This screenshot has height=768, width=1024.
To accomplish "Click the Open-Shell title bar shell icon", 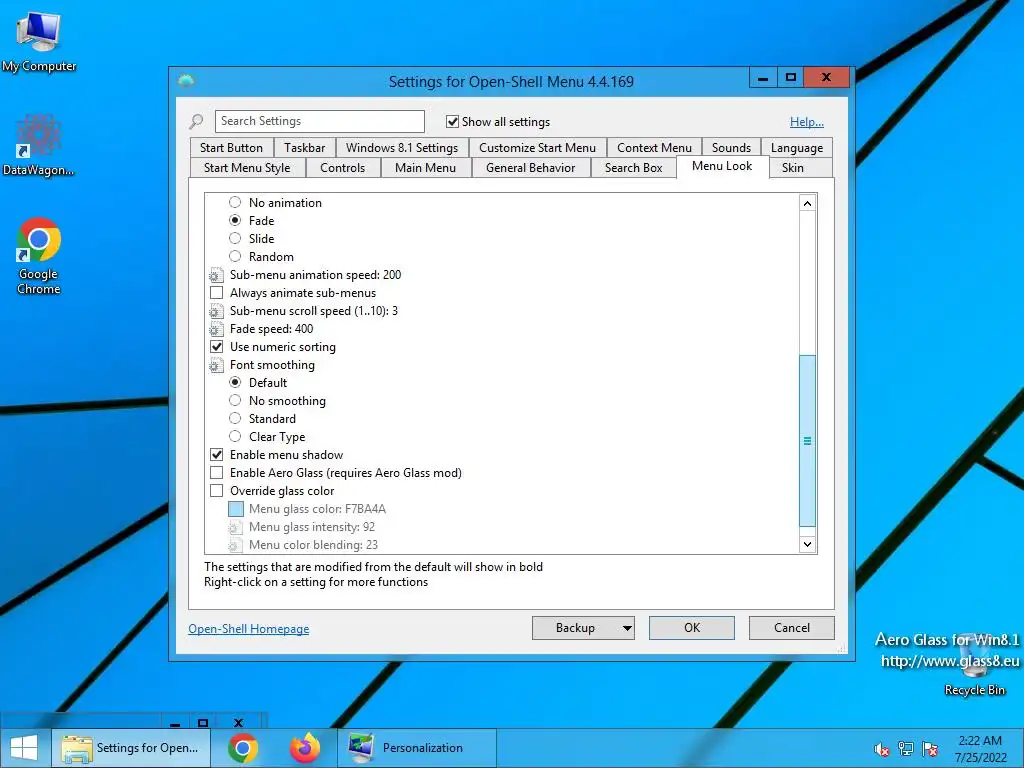I will point(186,81).
